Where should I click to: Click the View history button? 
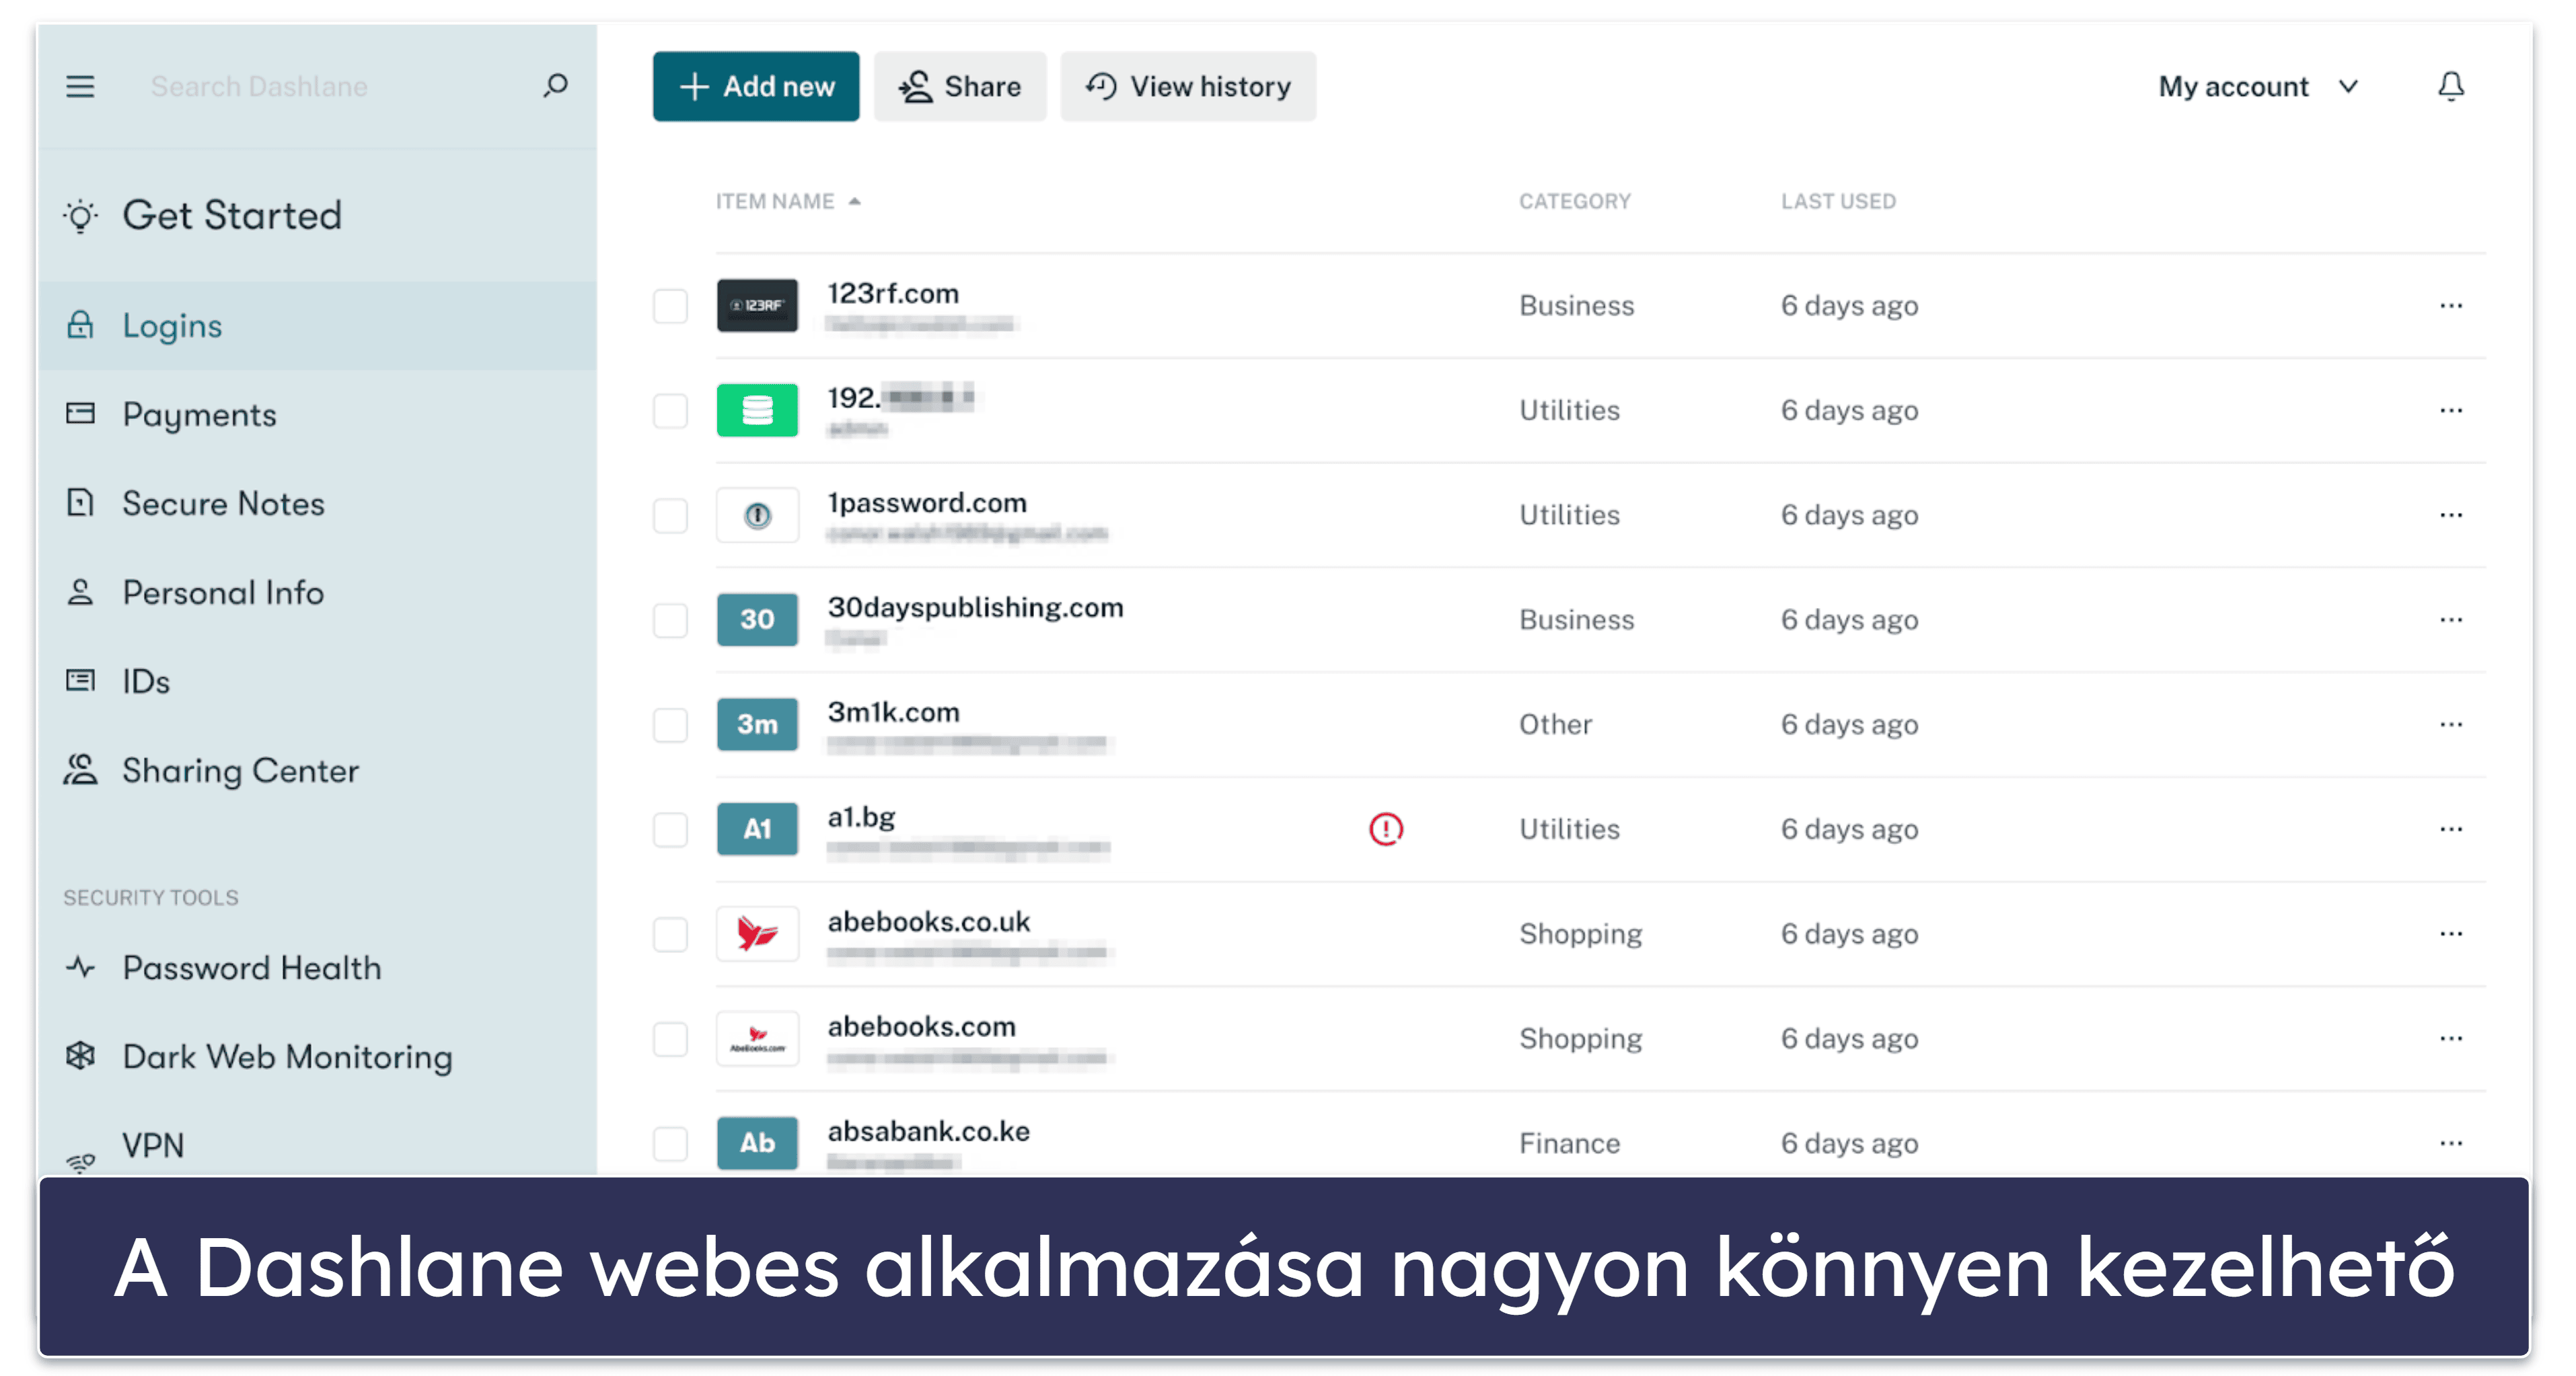coord(1187,87)
